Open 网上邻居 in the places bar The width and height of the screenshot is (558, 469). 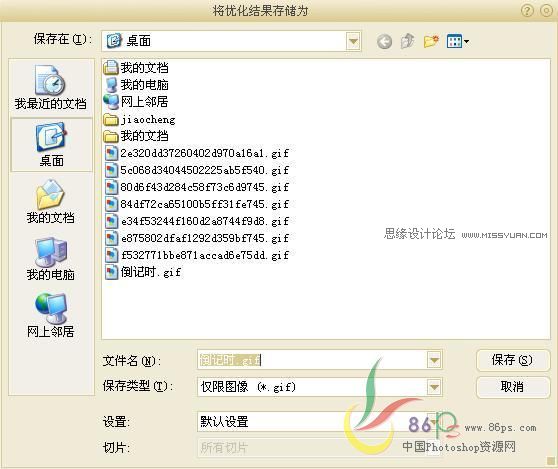coord(51,316)
